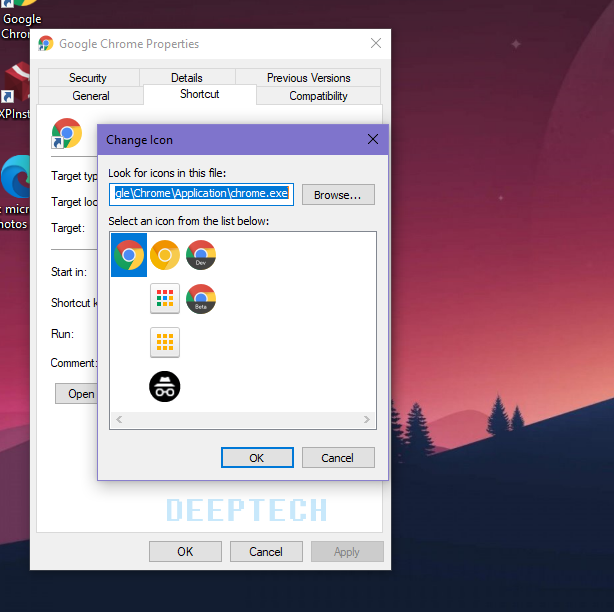Image resolution: width=614 pixels, height=612 pixels.
Task: Select the red XPInst desktop shortcut
Action: [x=16, y=82]
